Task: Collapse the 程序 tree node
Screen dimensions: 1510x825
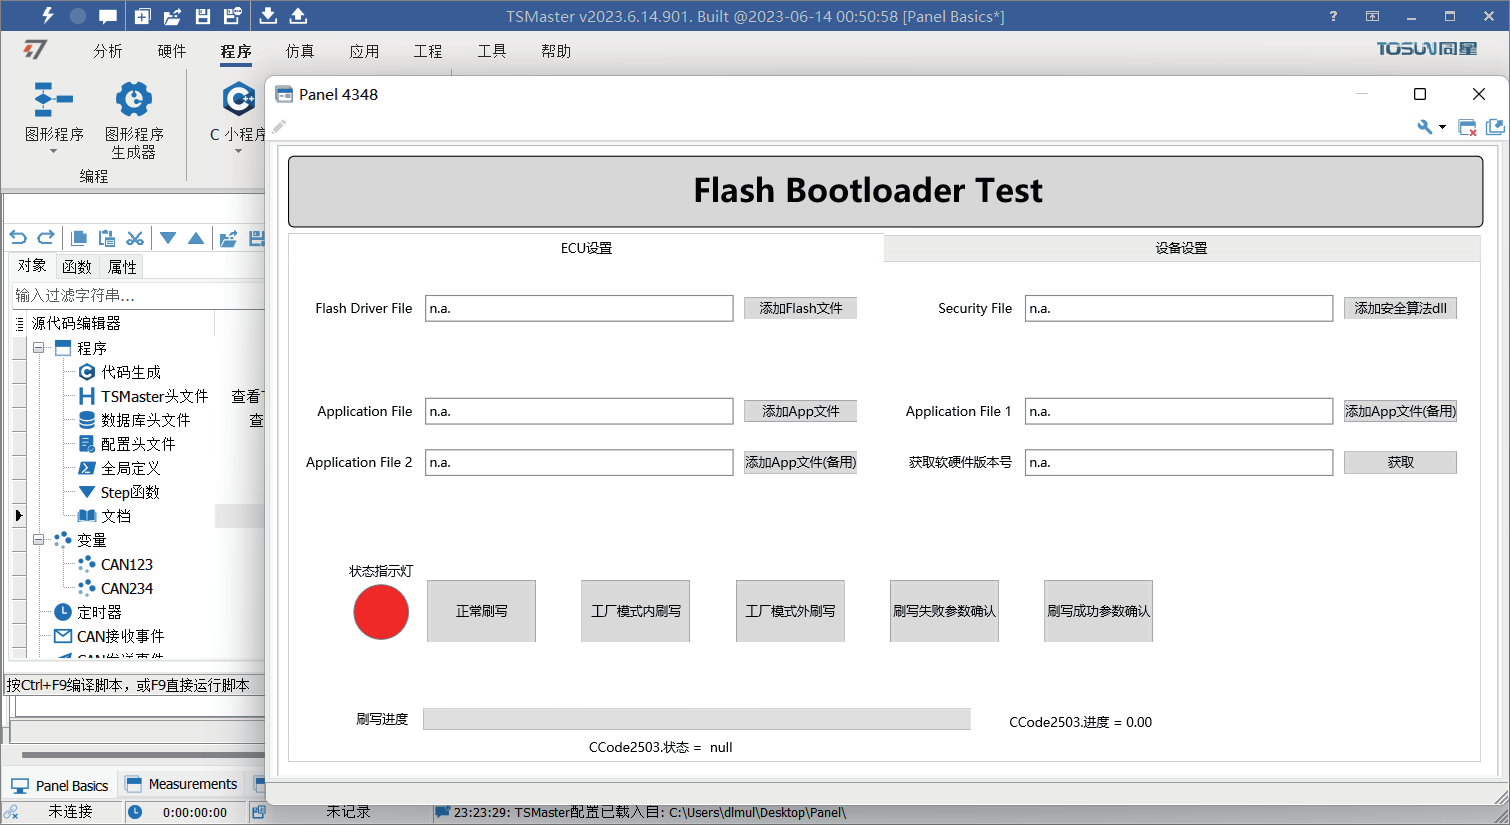Action: coord(39,348)
